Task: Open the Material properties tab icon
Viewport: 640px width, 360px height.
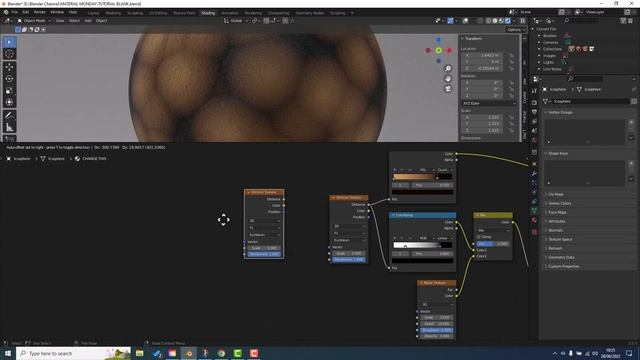Action: click(534, 220)
